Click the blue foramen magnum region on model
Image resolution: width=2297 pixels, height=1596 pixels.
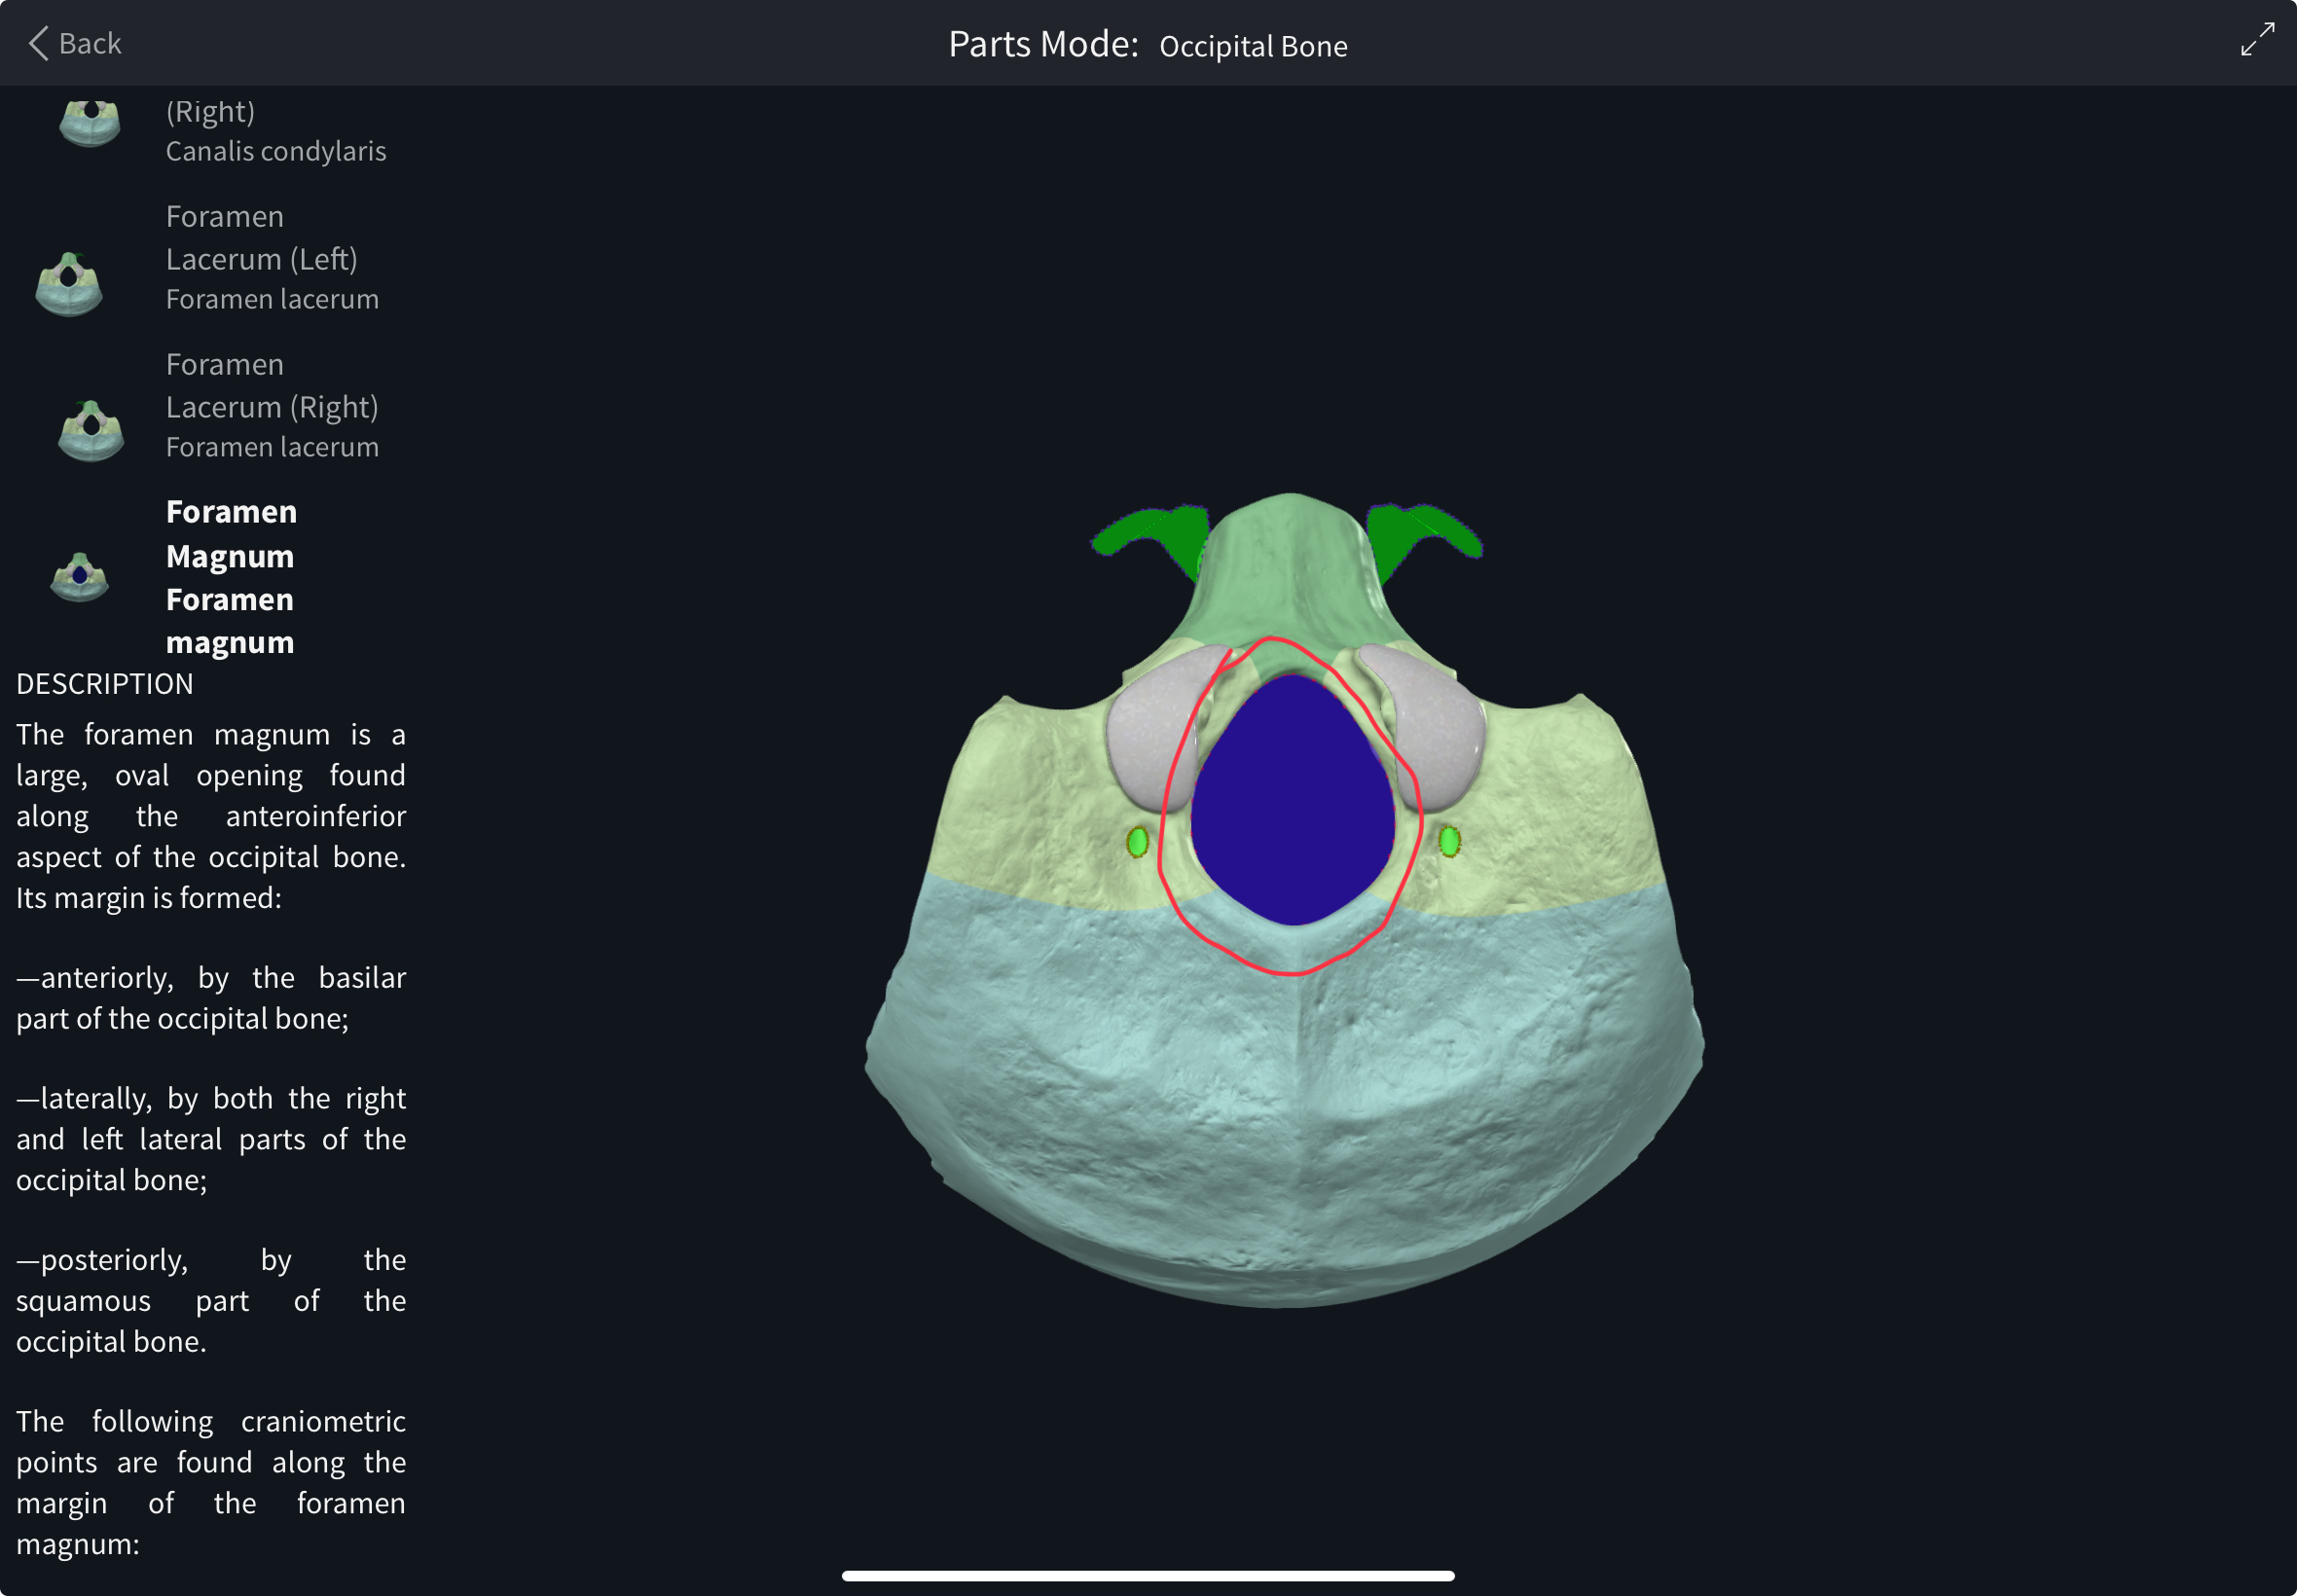point(1292,800)
